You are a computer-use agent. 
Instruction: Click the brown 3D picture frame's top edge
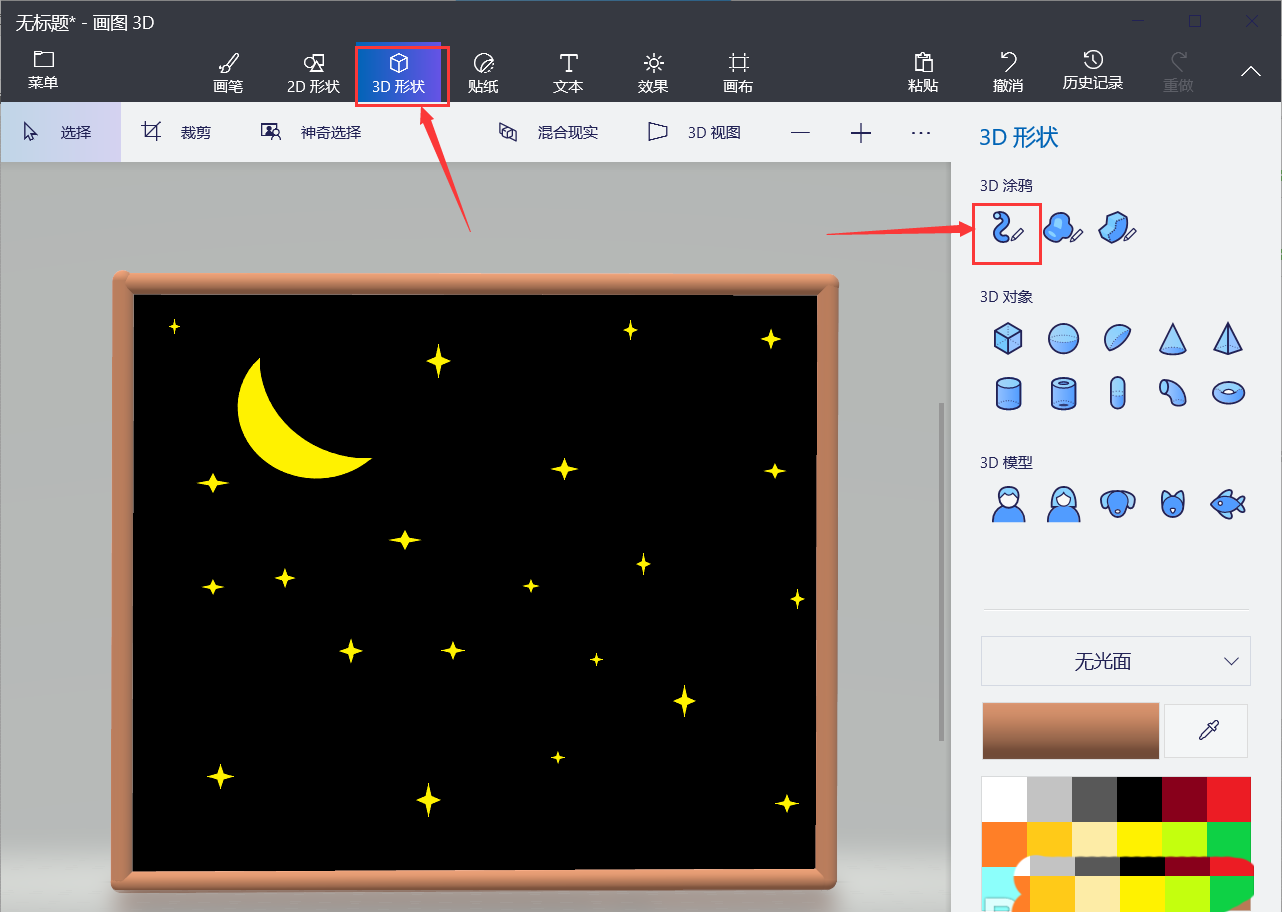(475, 284)
